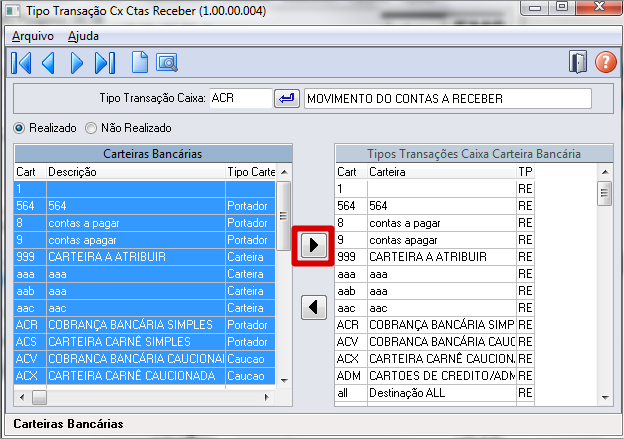Go to first record in toolbar

click(x=21, y=63)
